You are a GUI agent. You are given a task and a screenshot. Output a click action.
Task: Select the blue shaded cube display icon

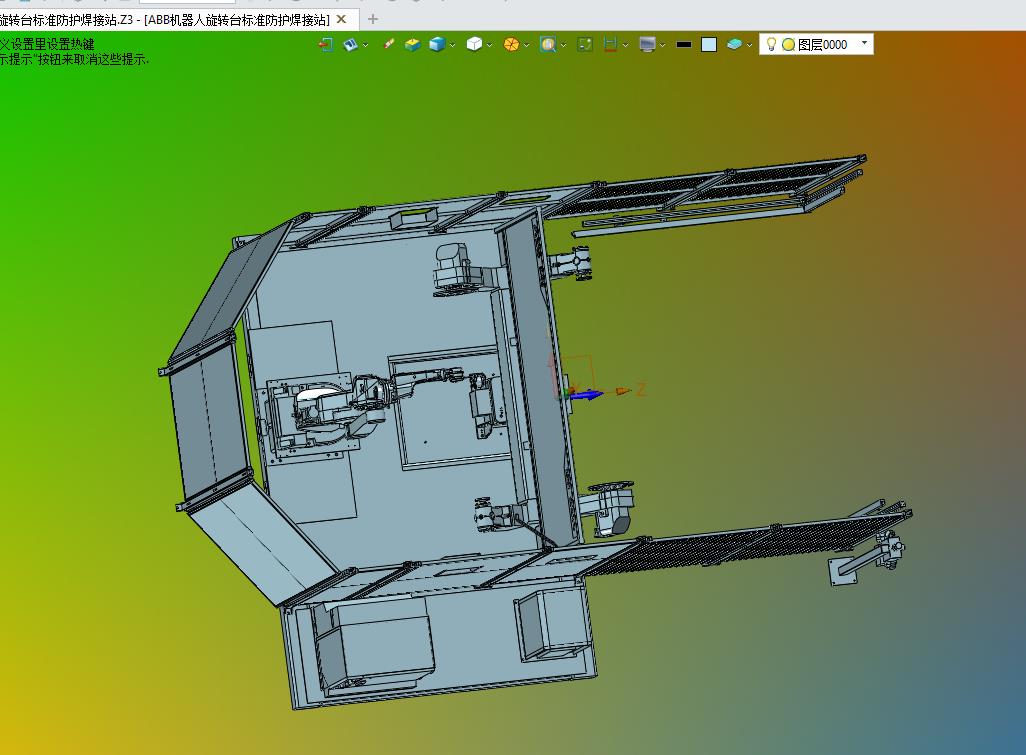[437, 44]
